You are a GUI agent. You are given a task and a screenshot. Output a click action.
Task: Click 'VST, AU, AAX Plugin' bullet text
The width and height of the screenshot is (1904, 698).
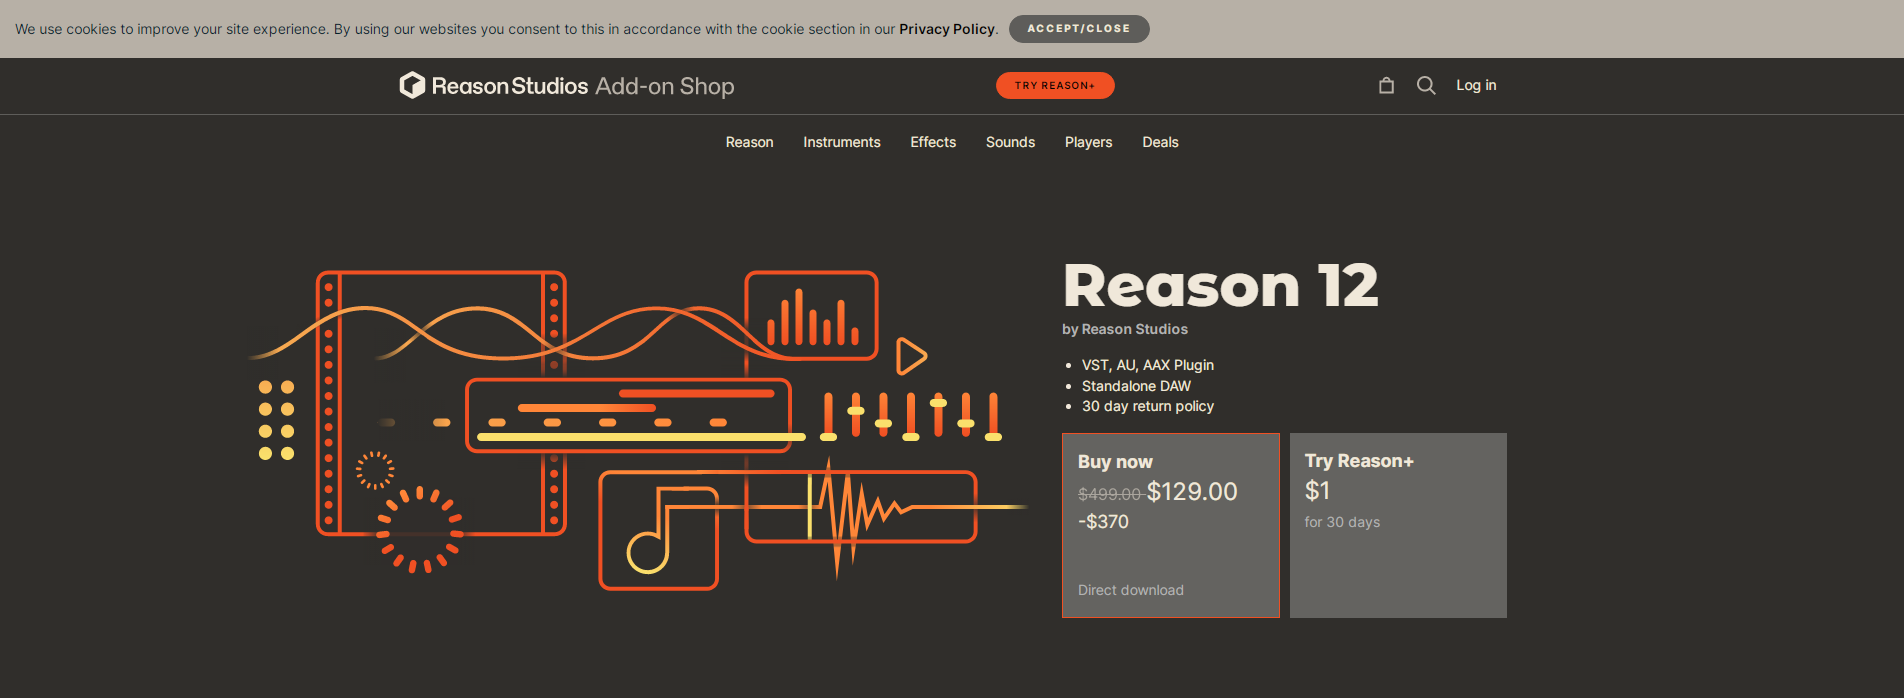coord(1148,365)
